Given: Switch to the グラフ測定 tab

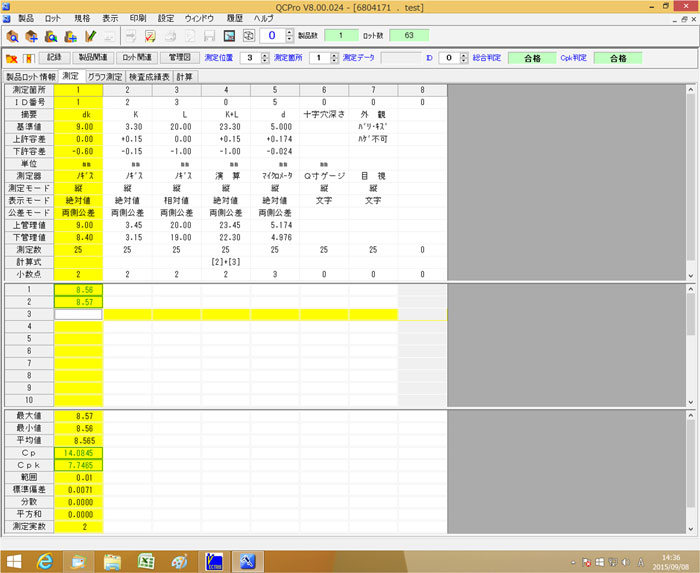Looking at the screenshot, I should point(105,77).
